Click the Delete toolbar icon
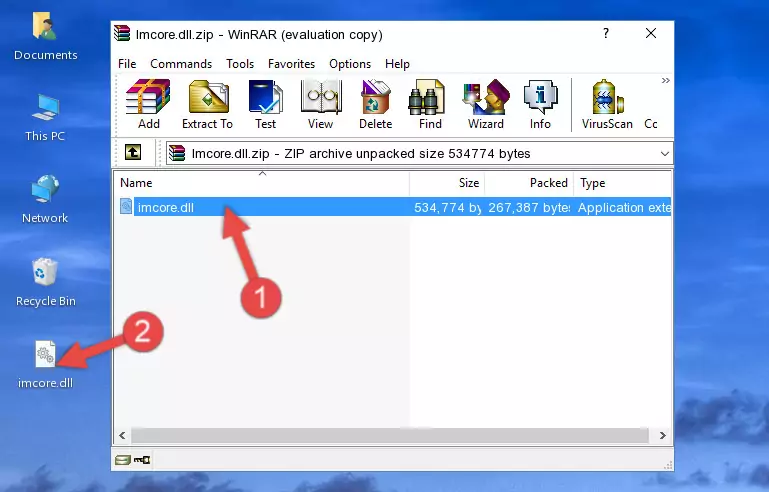 click(376, 104)
